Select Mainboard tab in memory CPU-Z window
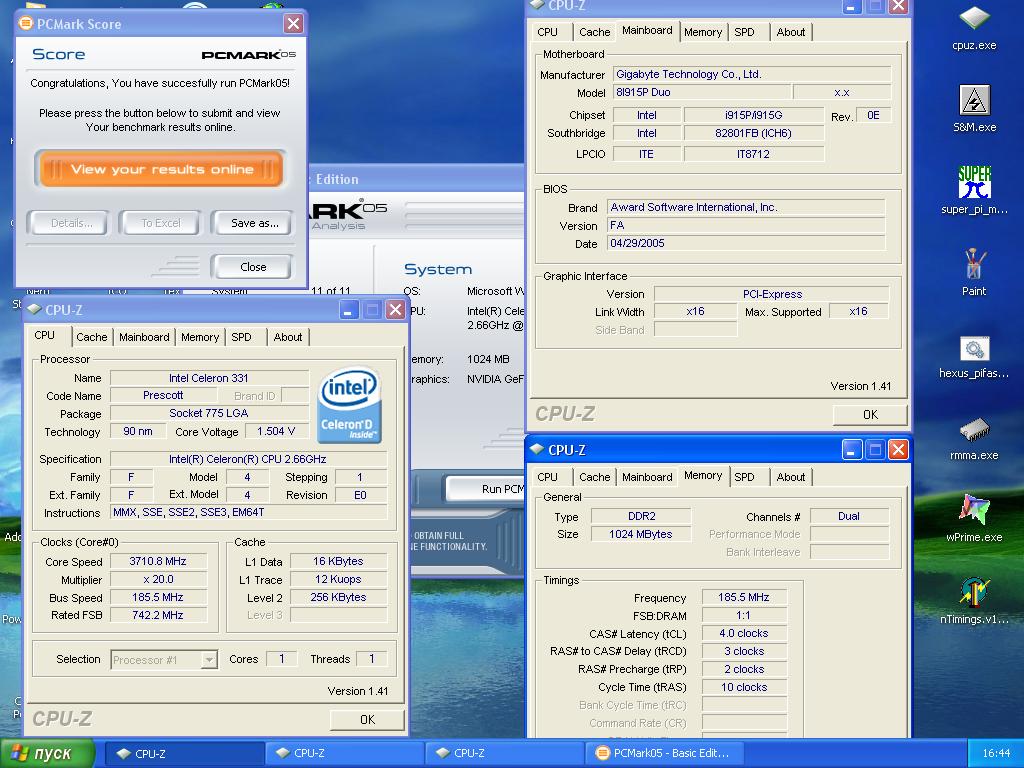This screenshot has width=1024, height=768. 647,477
